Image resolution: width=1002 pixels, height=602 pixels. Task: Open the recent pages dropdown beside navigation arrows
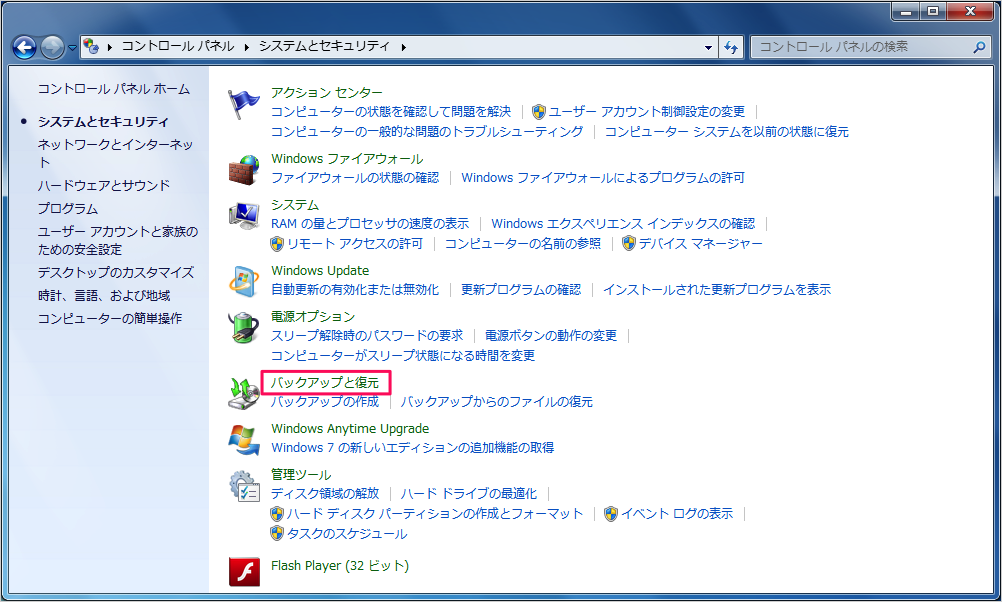[x=72, y=47]
